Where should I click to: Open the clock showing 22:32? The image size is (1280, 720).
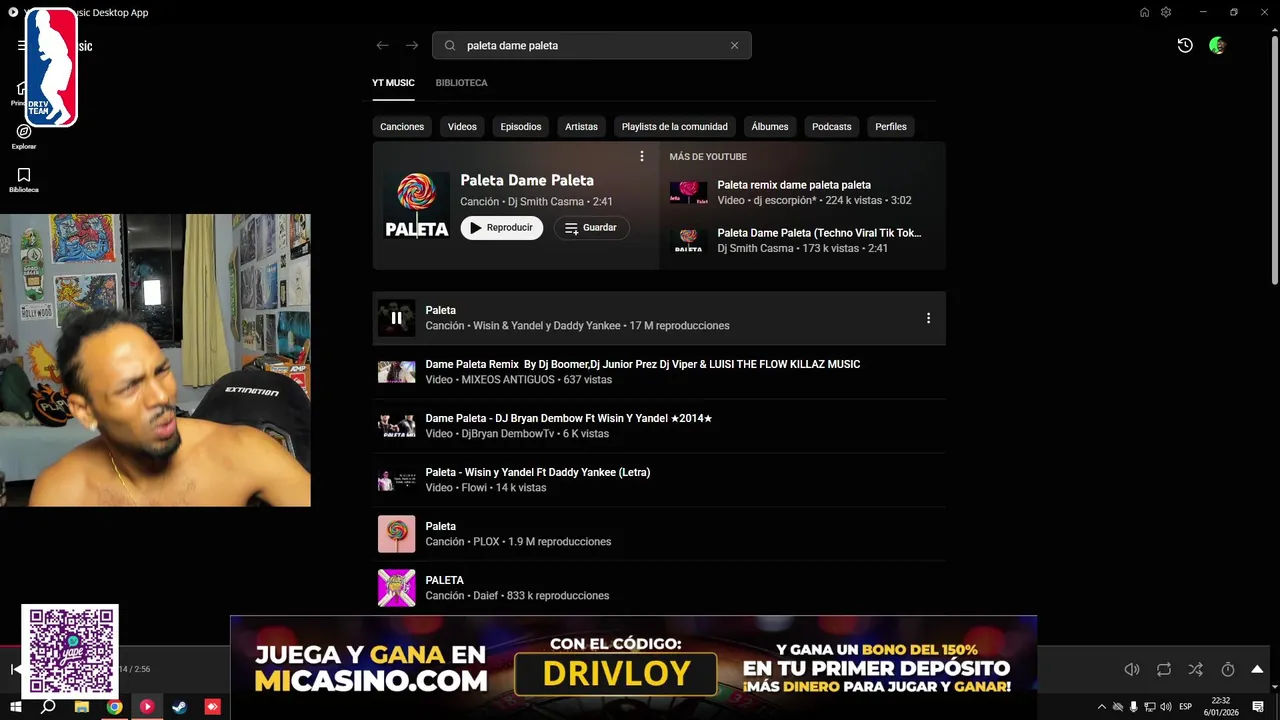1221,707
